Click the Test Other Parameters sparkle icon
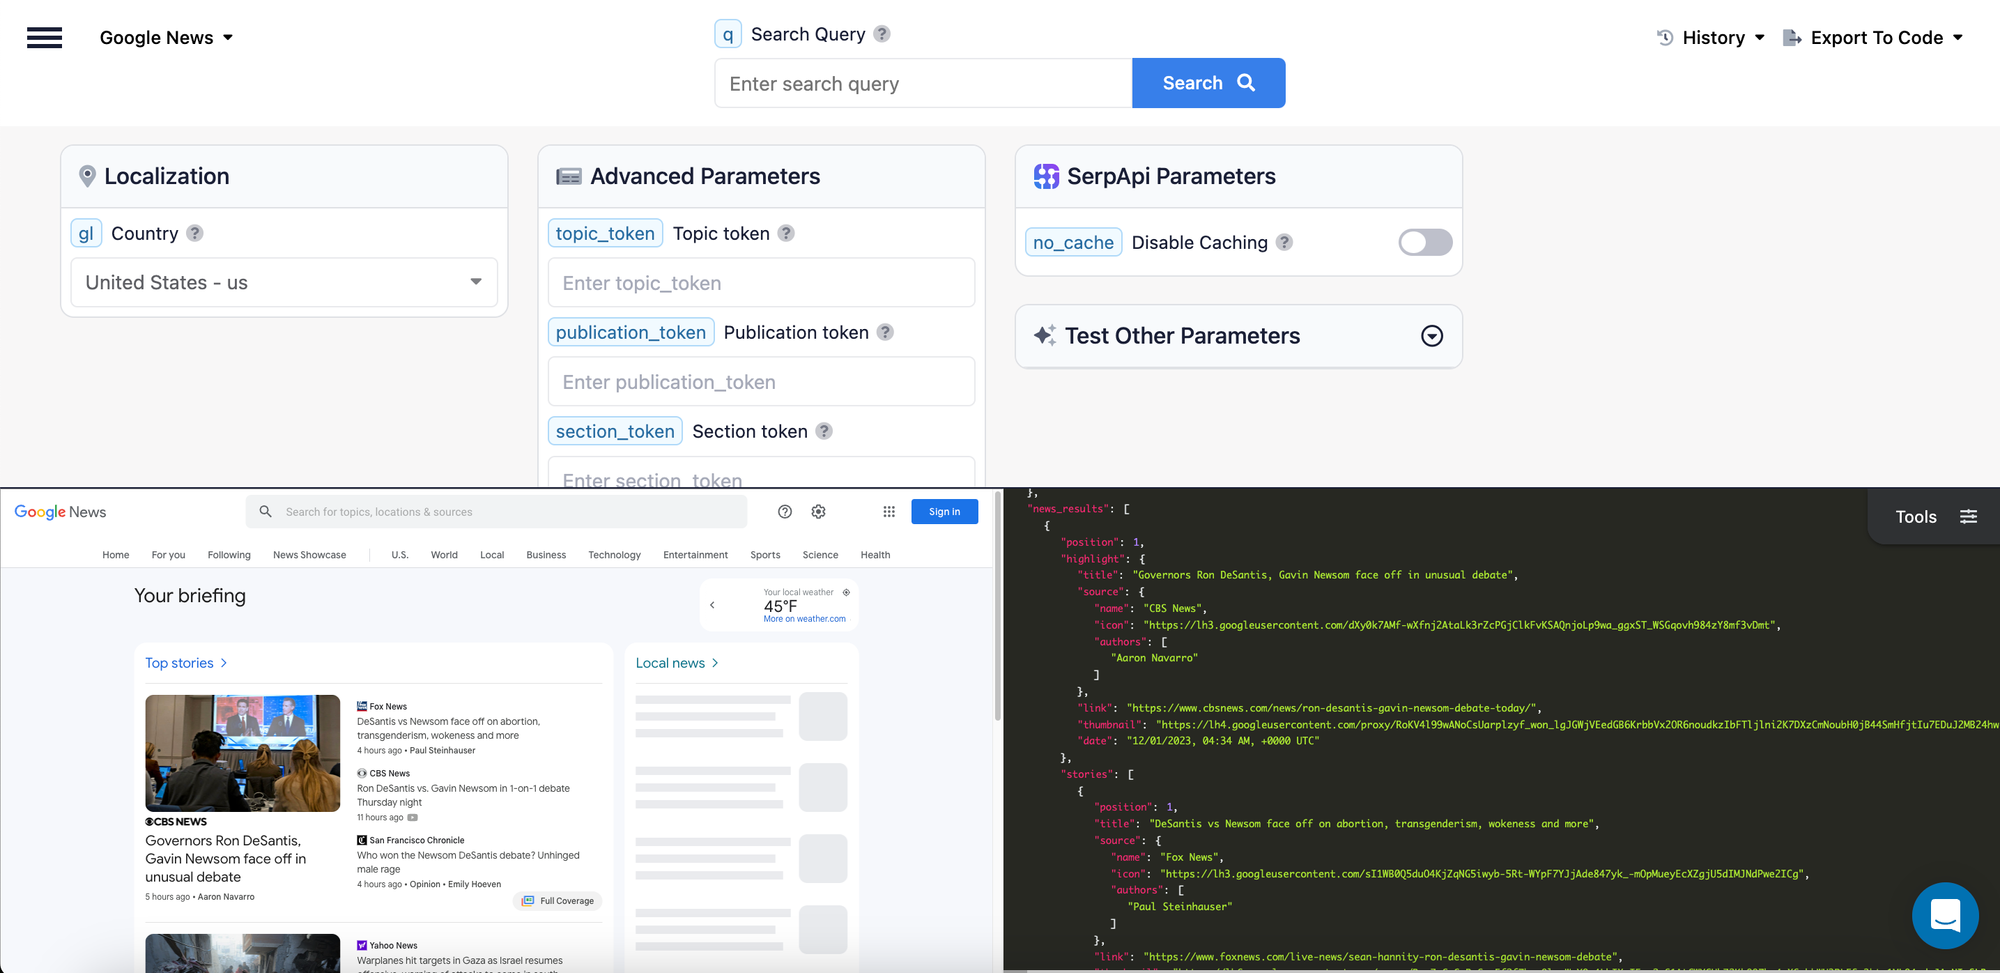The image size is (2000, 973). pos(1044,336)
